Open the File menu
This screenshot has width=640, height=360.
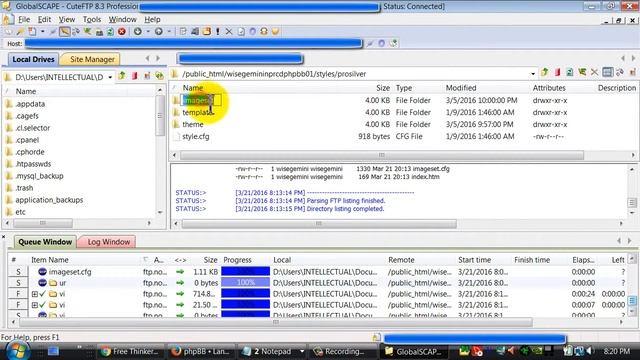tap(24, 19)
